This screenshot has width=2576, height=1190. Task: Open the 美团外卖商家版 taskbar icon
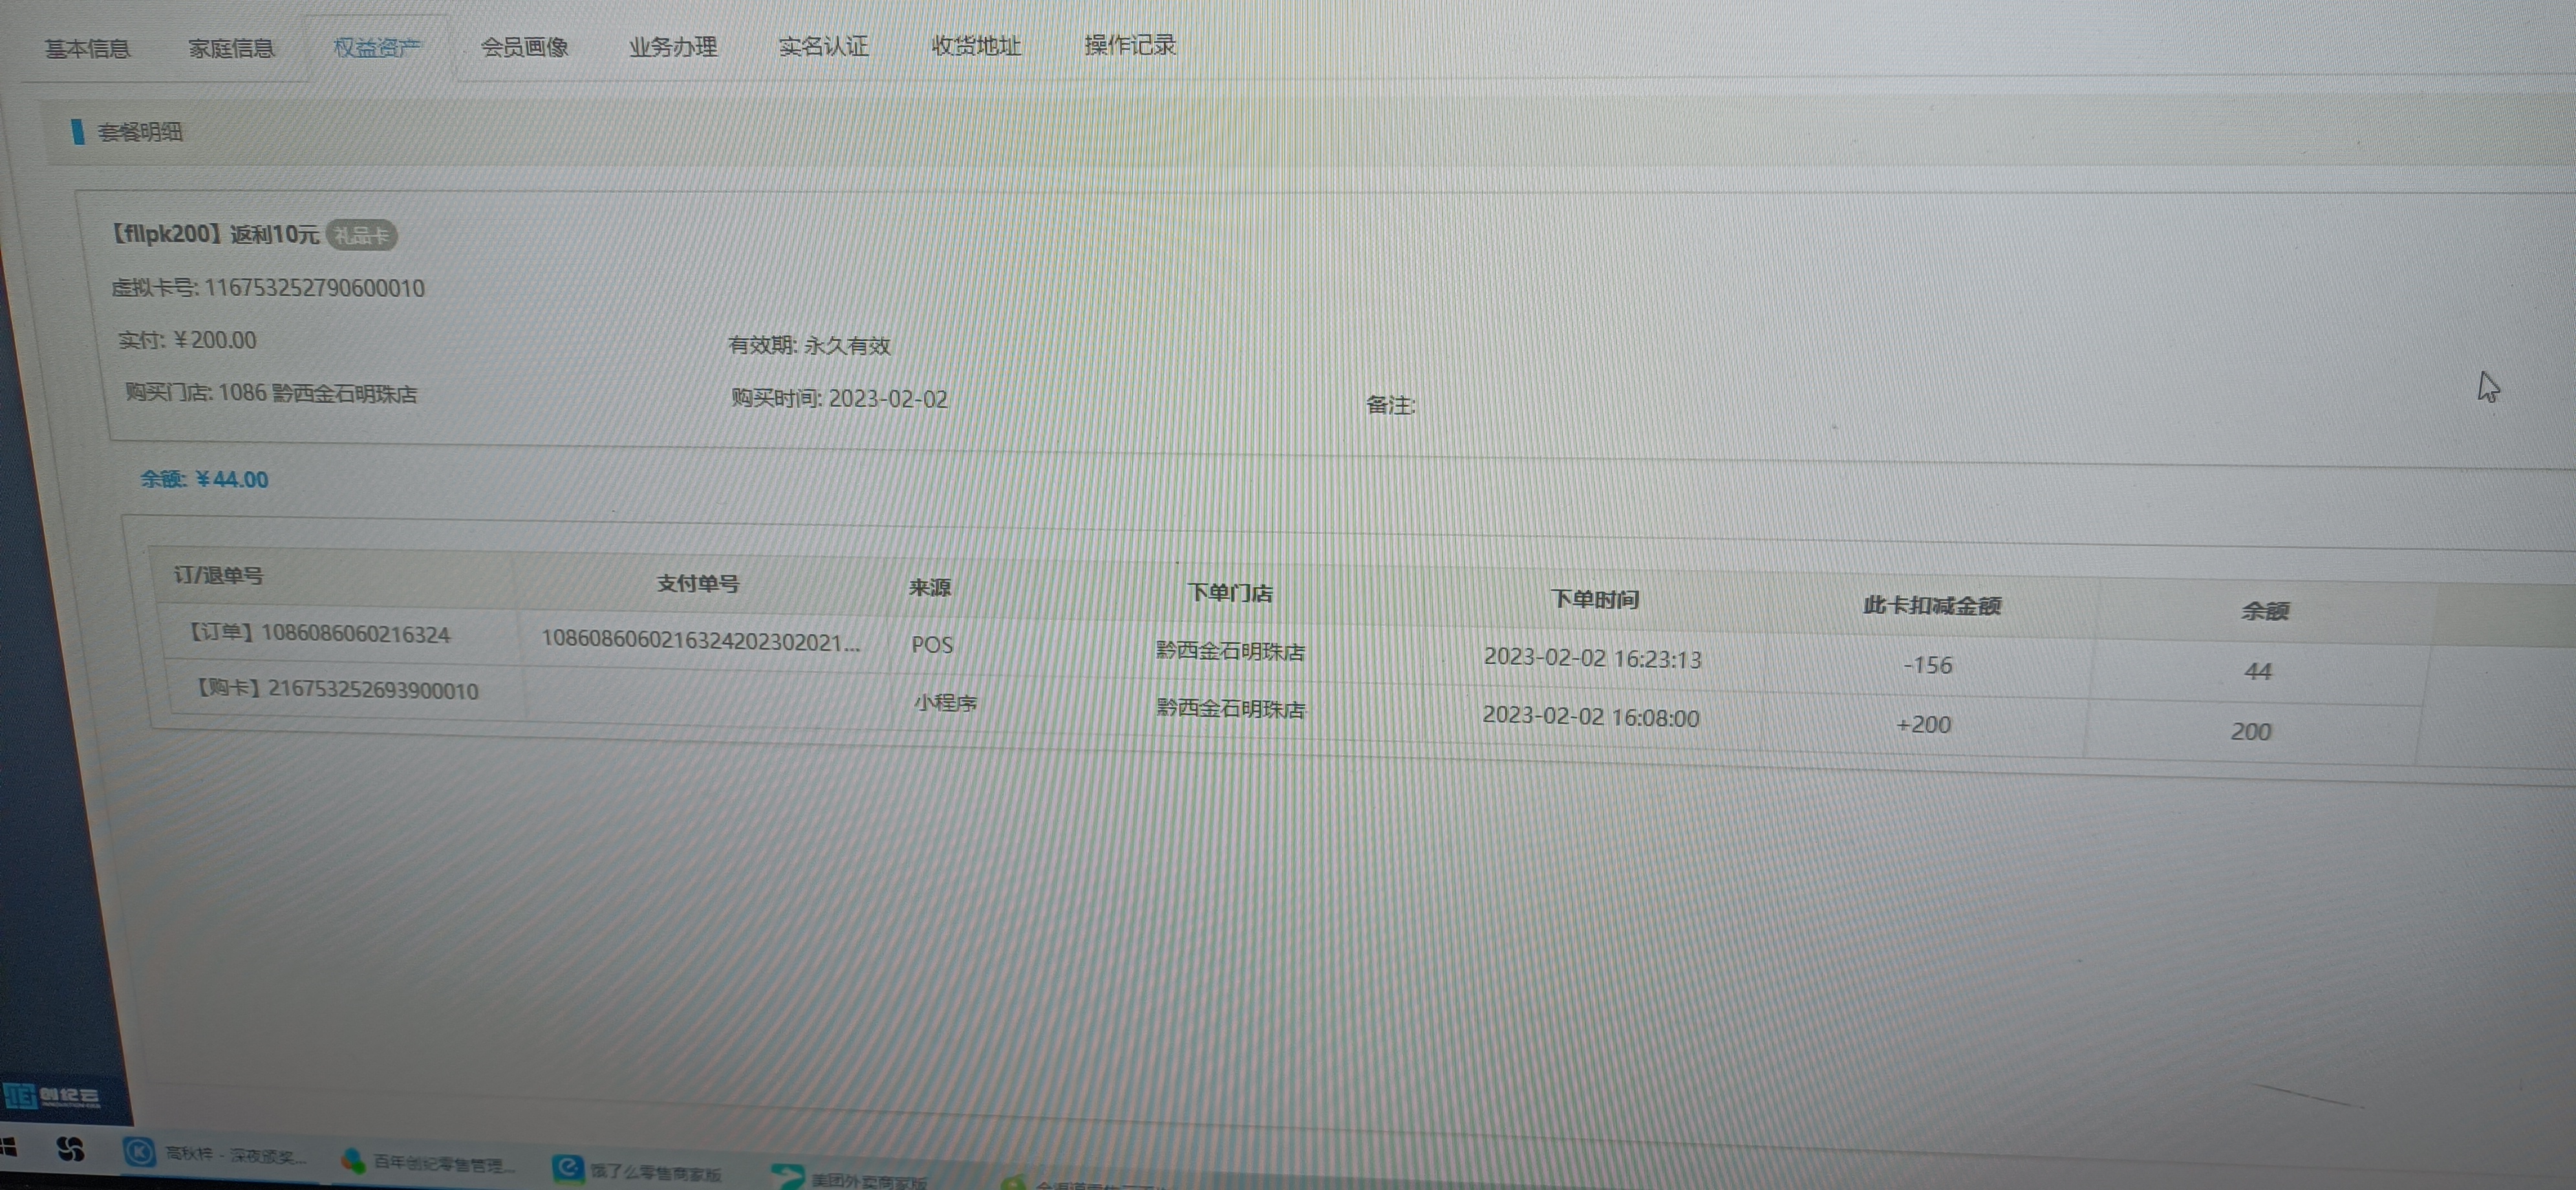coord(788,1177)
